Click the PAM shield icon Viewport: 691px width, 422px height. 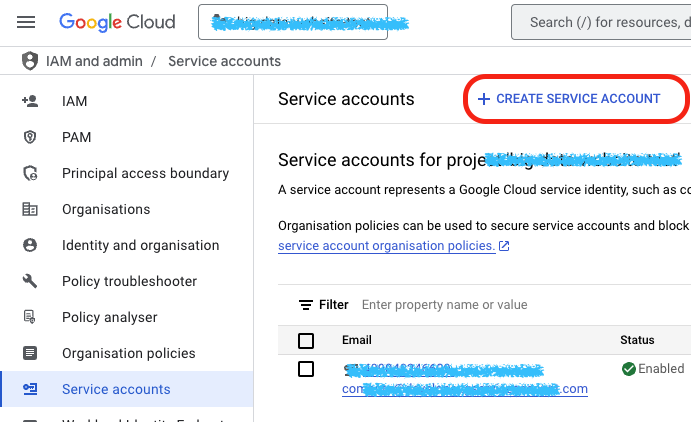(30, 137)
